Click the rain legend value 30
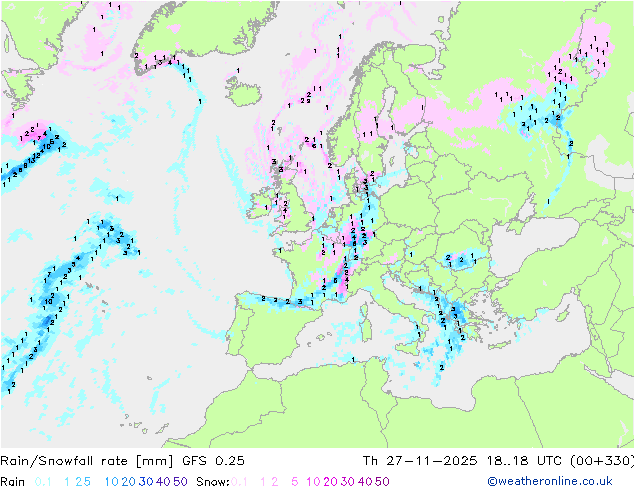 [146, 482]
